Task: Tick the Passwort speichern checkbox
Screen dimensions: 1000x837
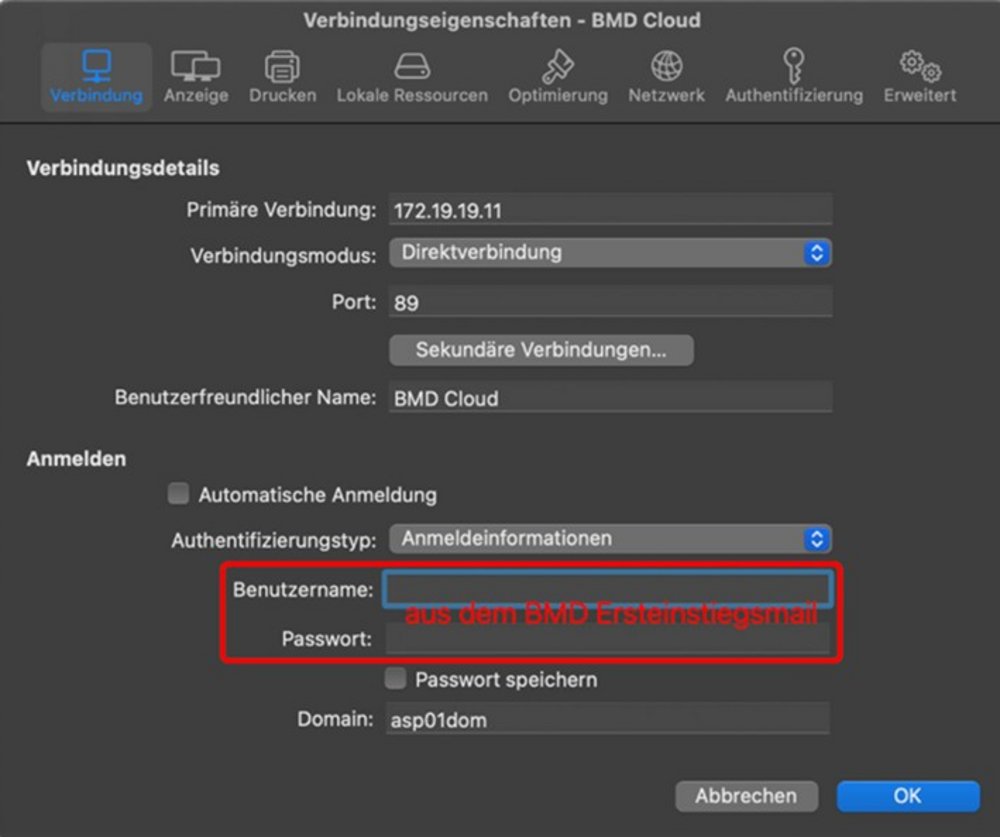Action: [396, 679]
